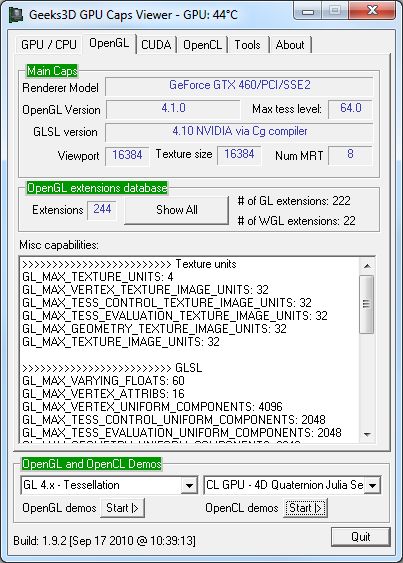Click the Main Caps group label

click(x=52, y=71)
